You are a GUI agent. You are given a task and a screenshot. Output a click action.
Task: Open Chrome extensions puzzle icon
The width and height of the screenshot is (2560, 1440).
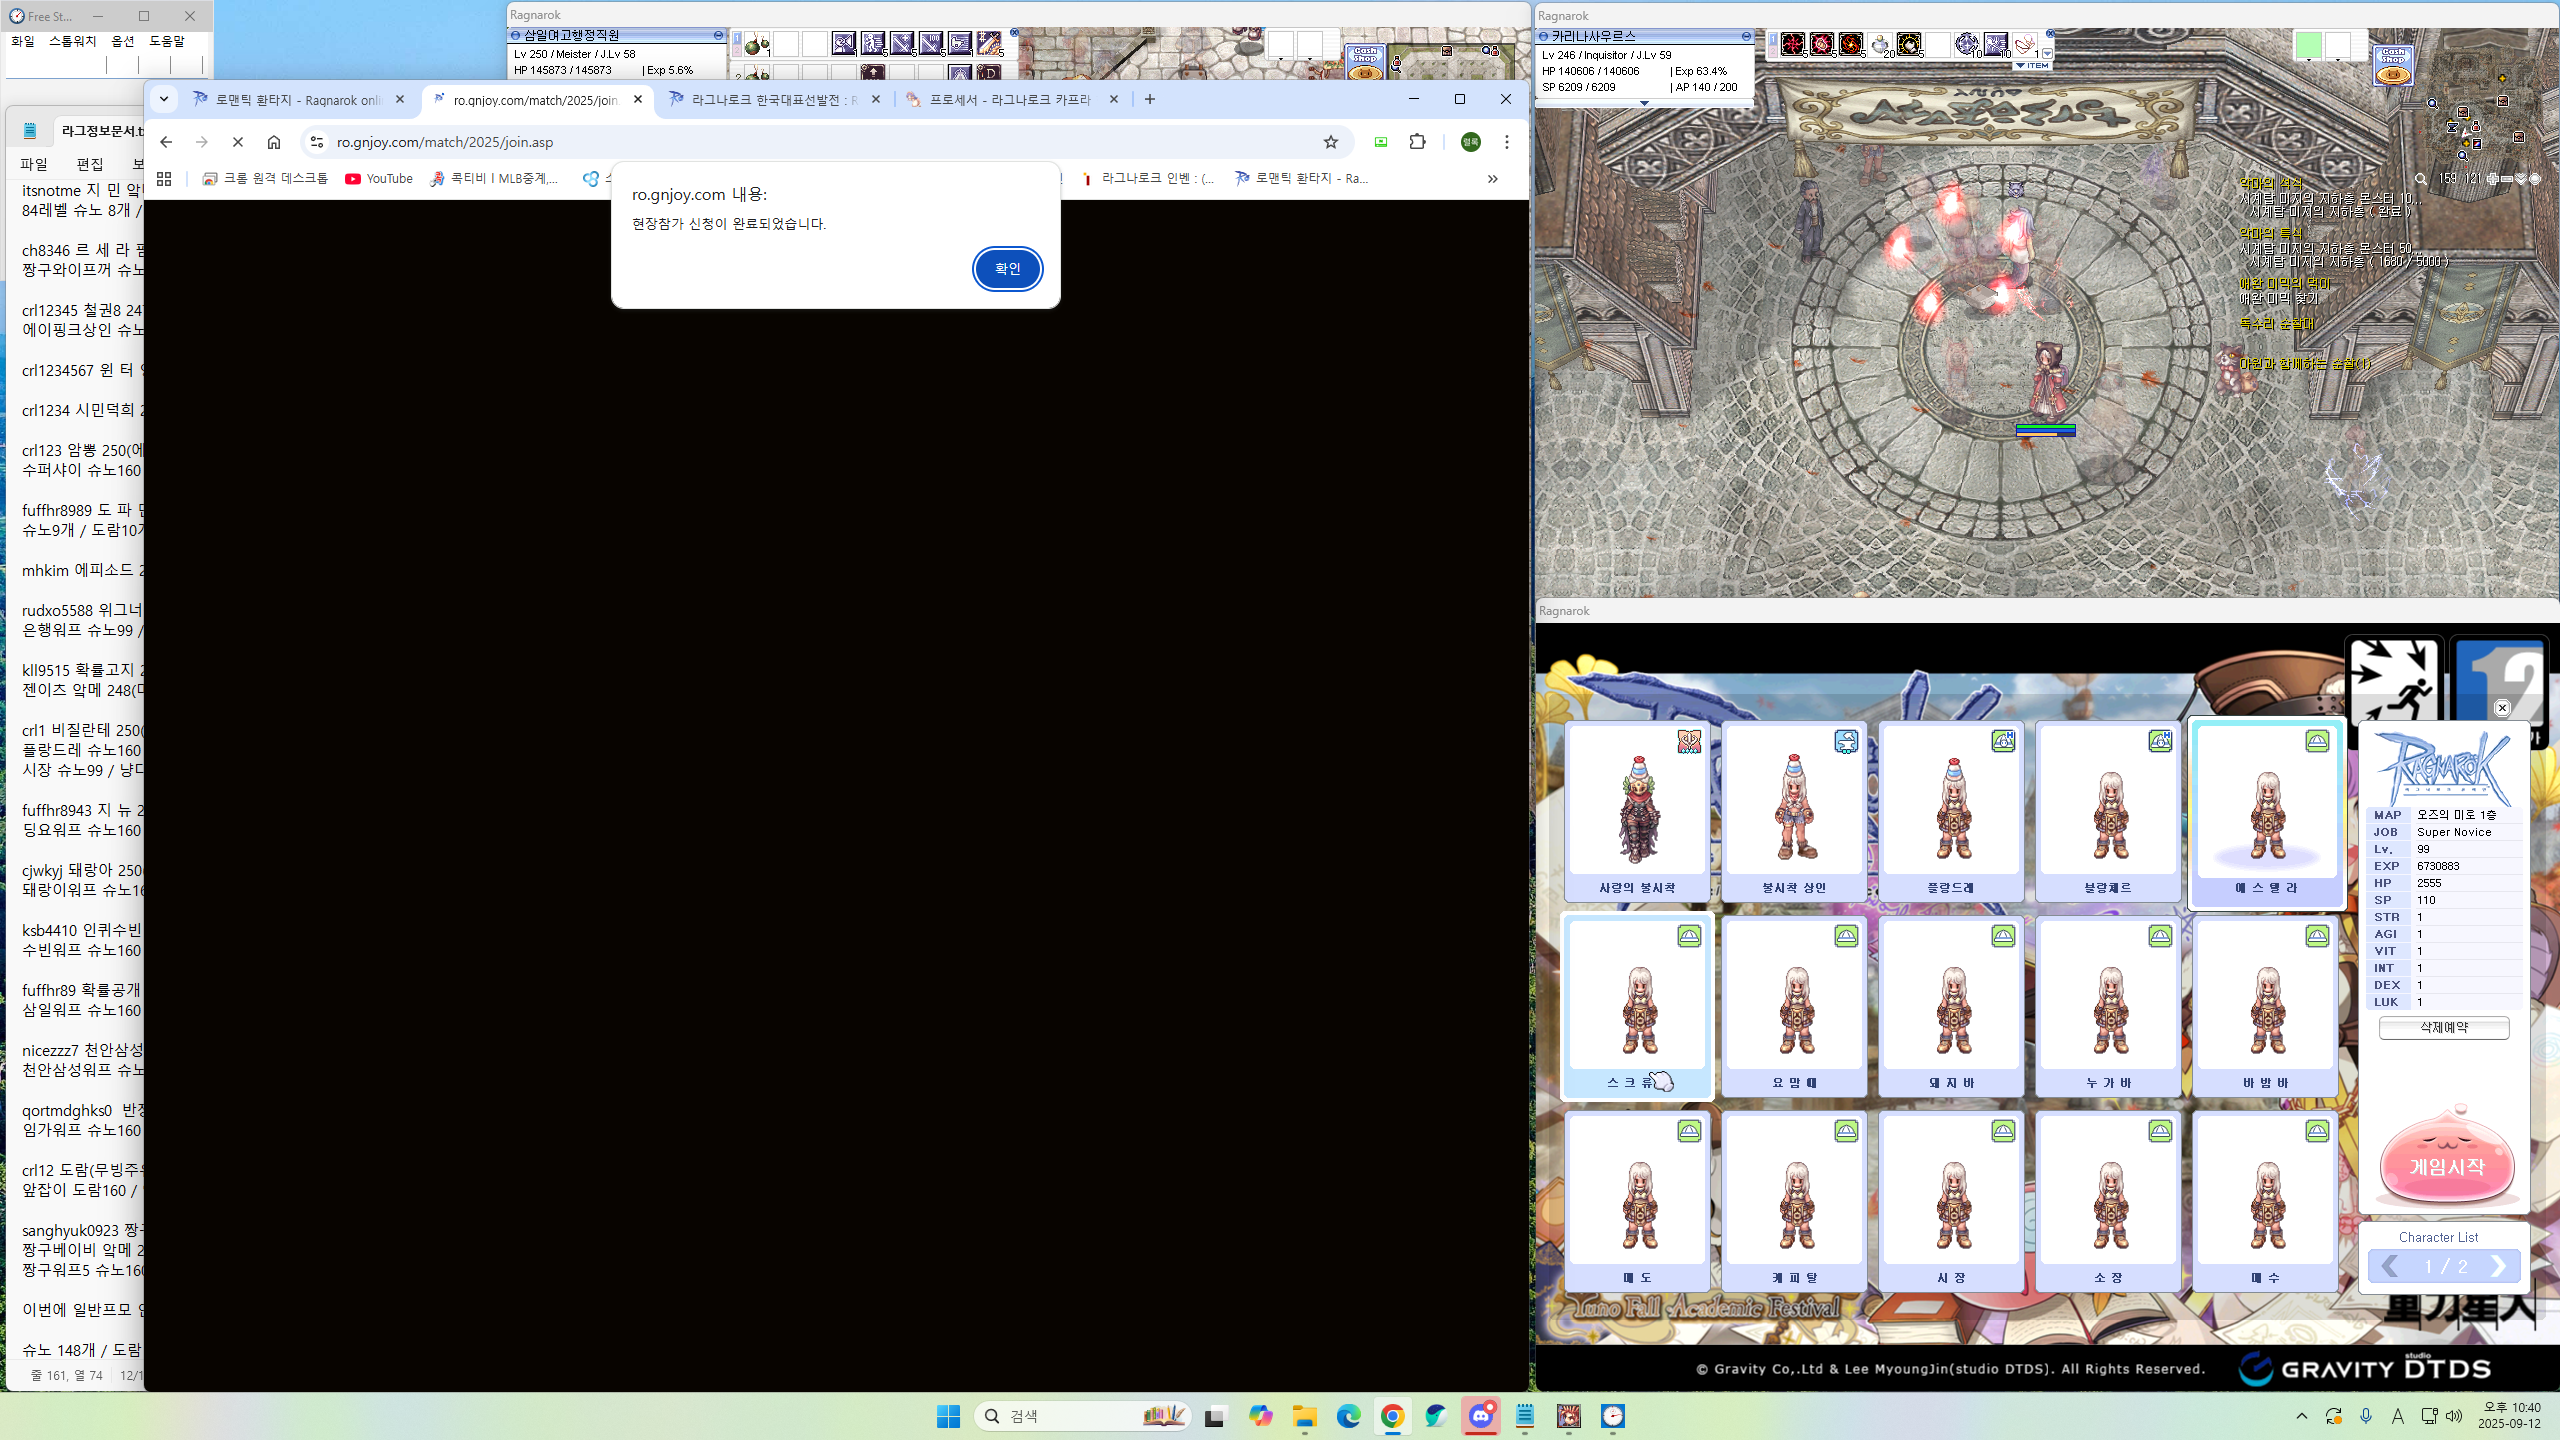pyautogui.click(x=1418, y=142)
